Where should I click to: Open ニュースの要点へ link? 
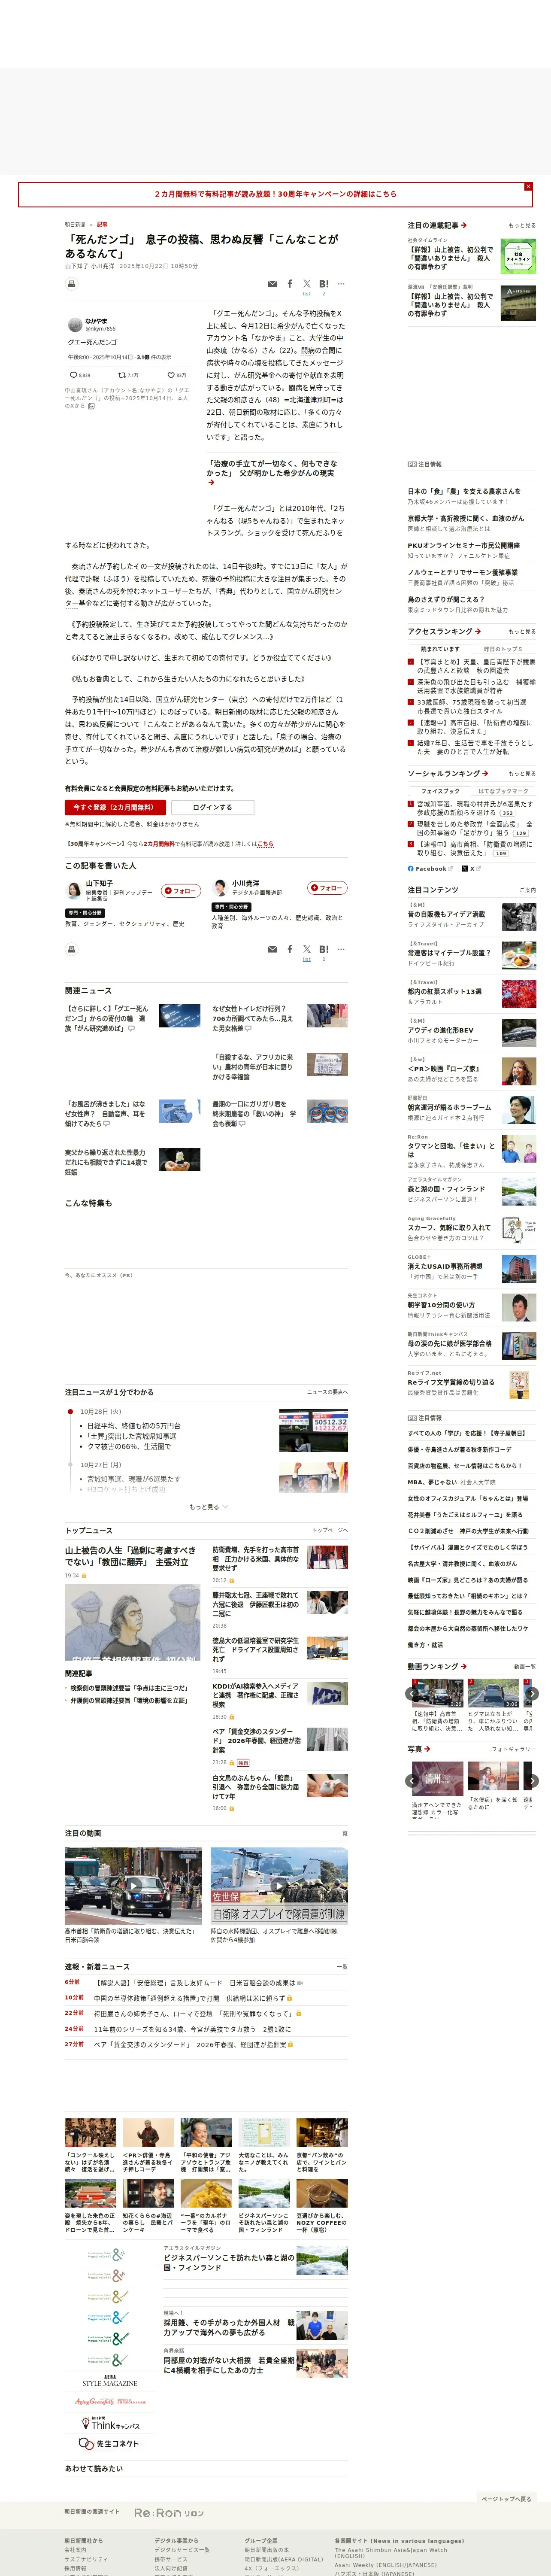[x=327, y=1392]
